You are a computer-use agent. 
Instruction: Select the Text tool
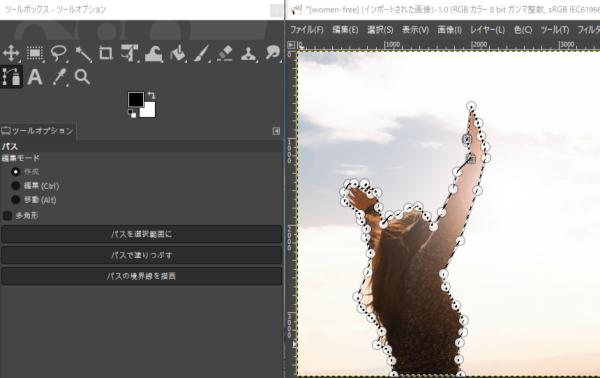click(35, 77)
